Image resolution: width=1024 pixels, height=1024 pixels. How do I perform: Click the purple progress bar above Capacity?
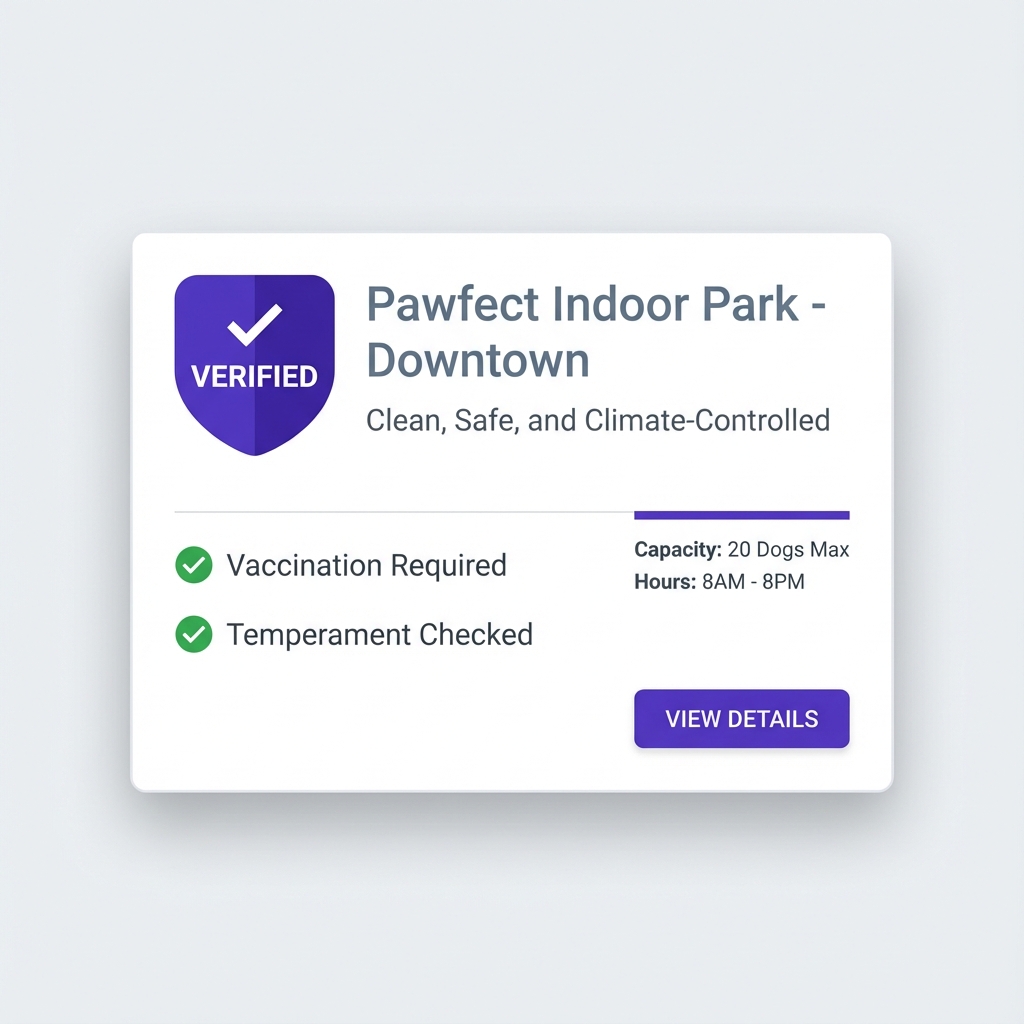(741, 514)
